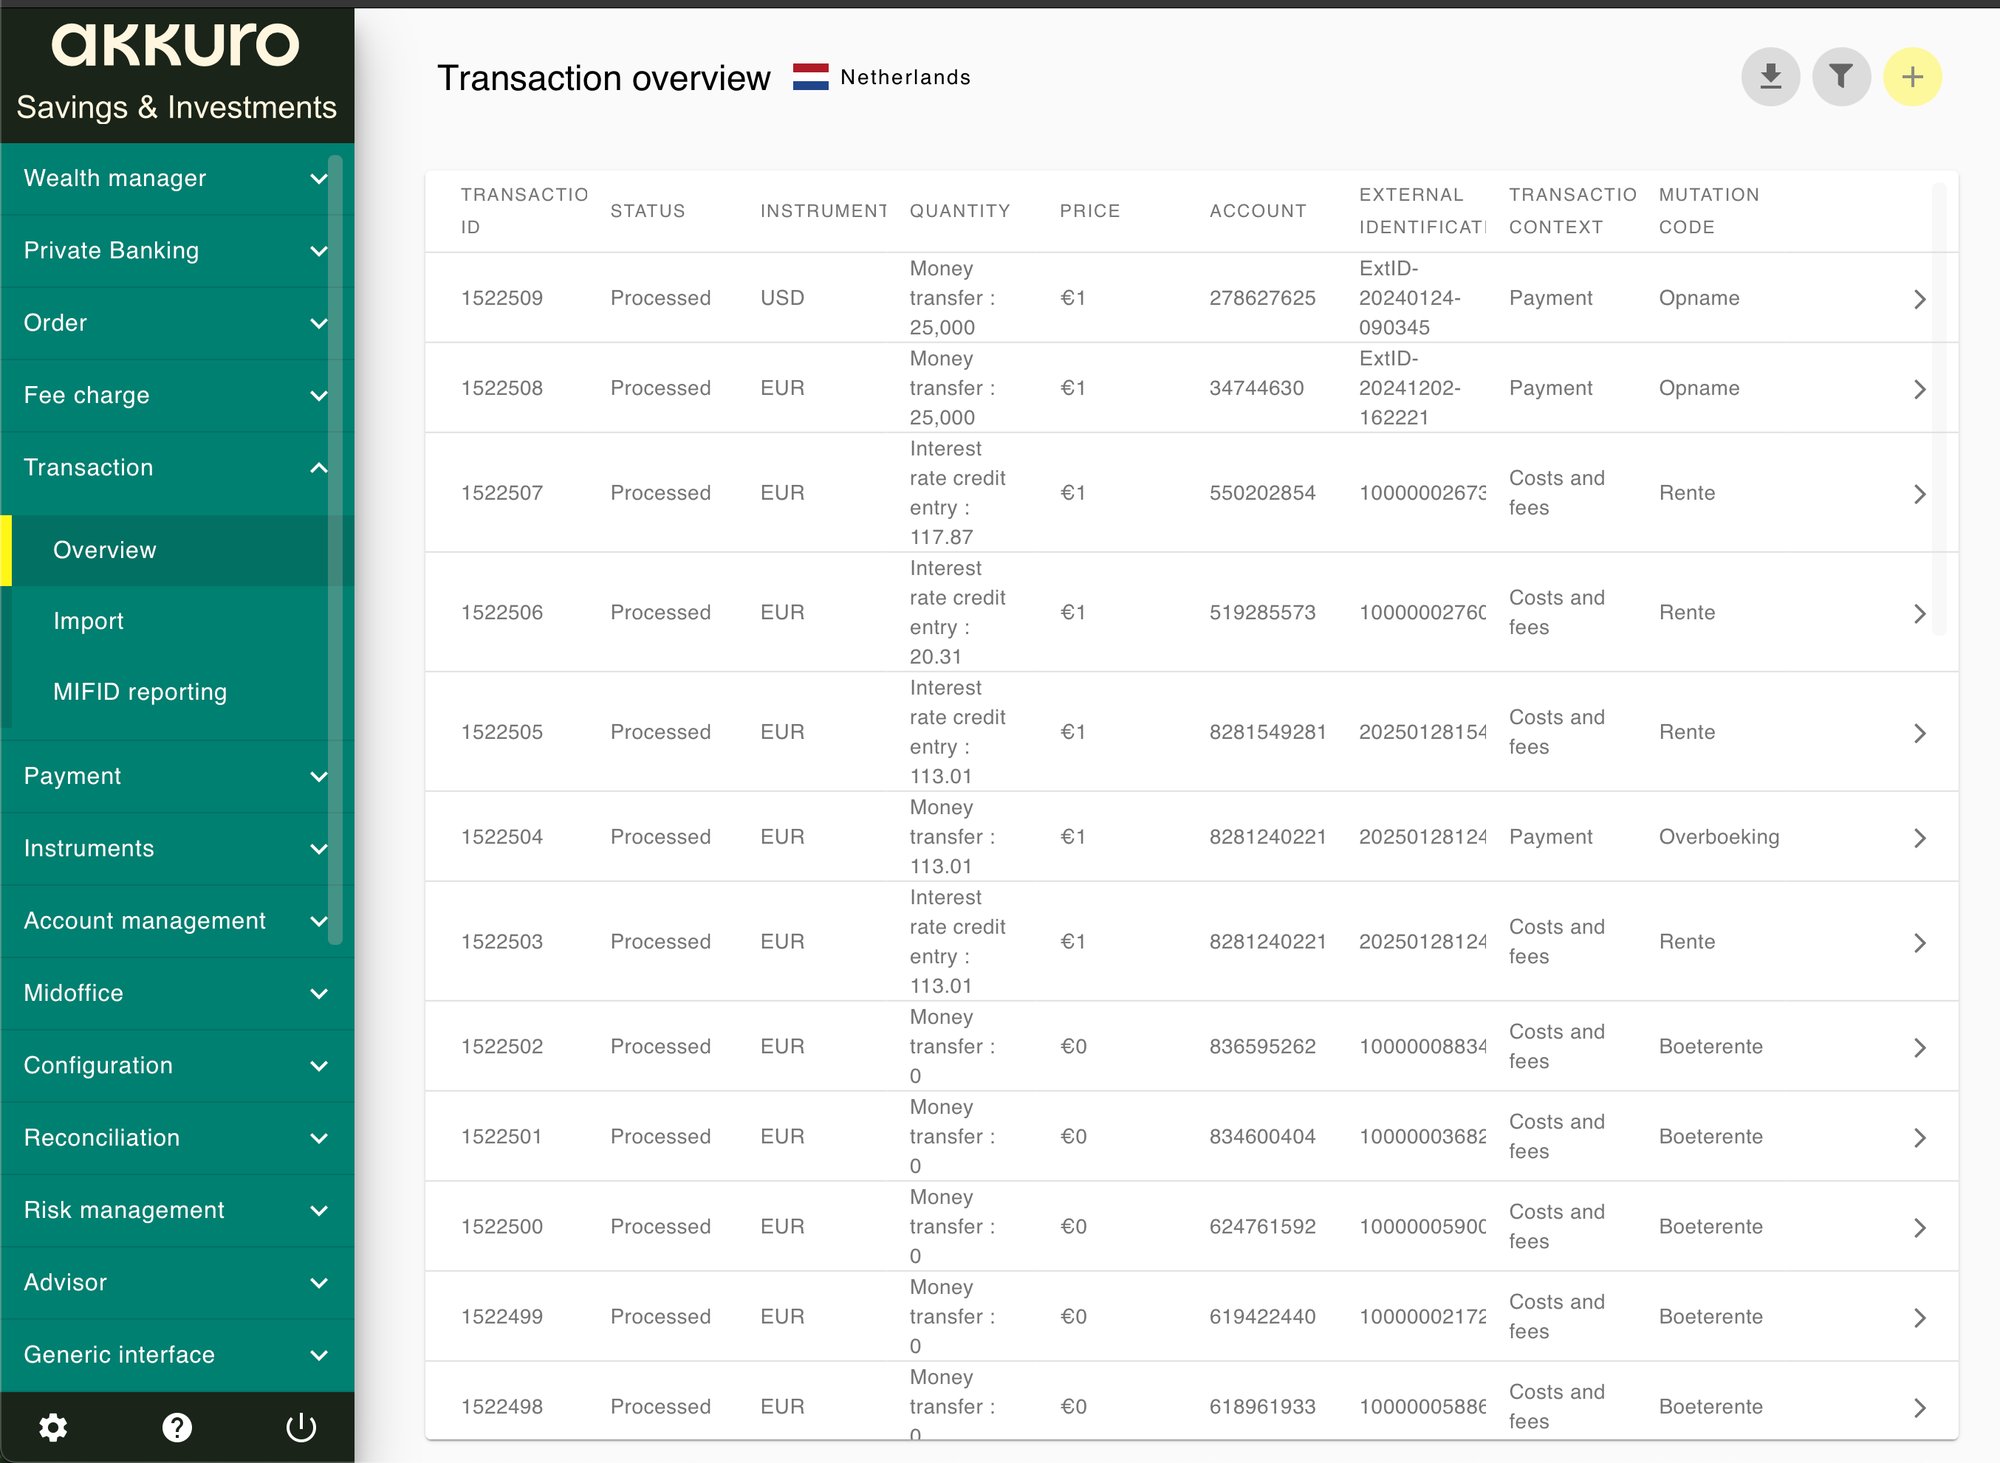The image size is (2000, 1463).
Task: Click USD instrument in row 1522509
Action: click(782, 298)
